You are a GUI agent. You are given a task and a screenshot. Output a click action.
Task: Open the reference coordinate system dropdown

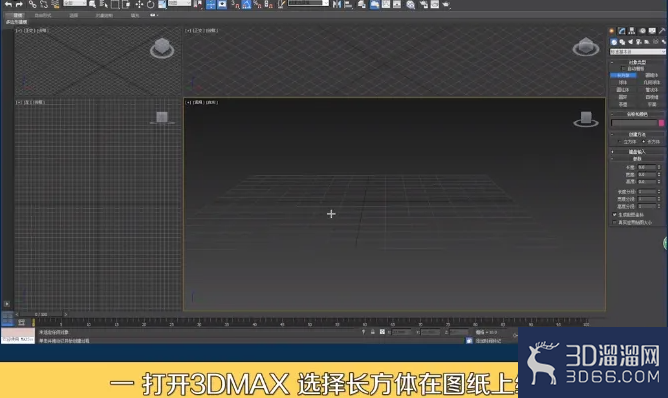tap(179, 3)
